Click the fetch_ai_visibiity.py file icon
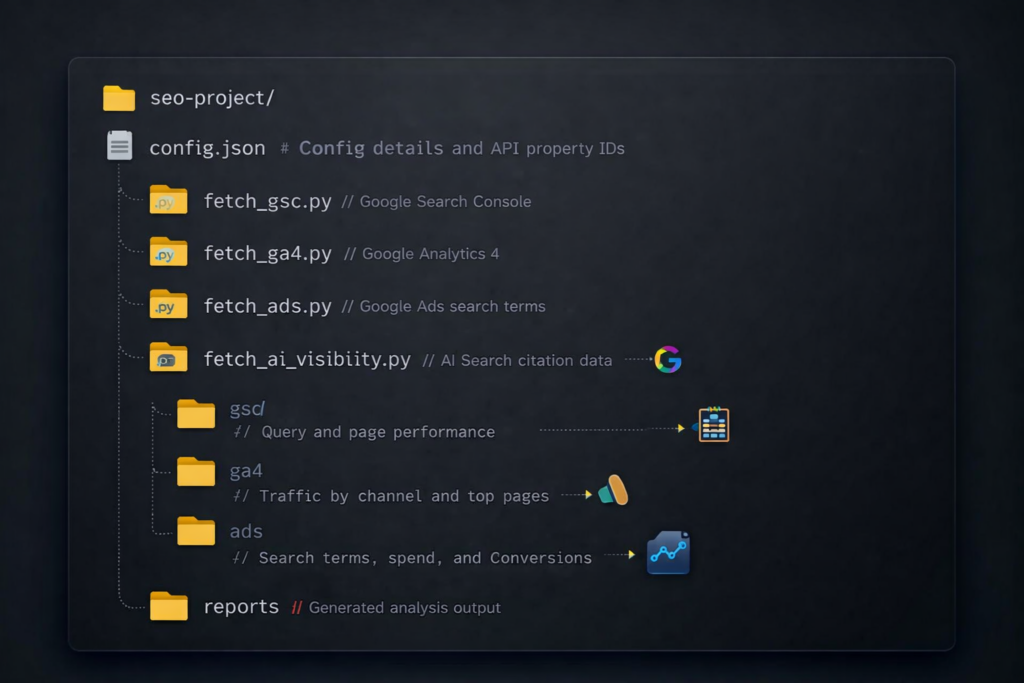1024x683 pixels. (x=167, y=357)
